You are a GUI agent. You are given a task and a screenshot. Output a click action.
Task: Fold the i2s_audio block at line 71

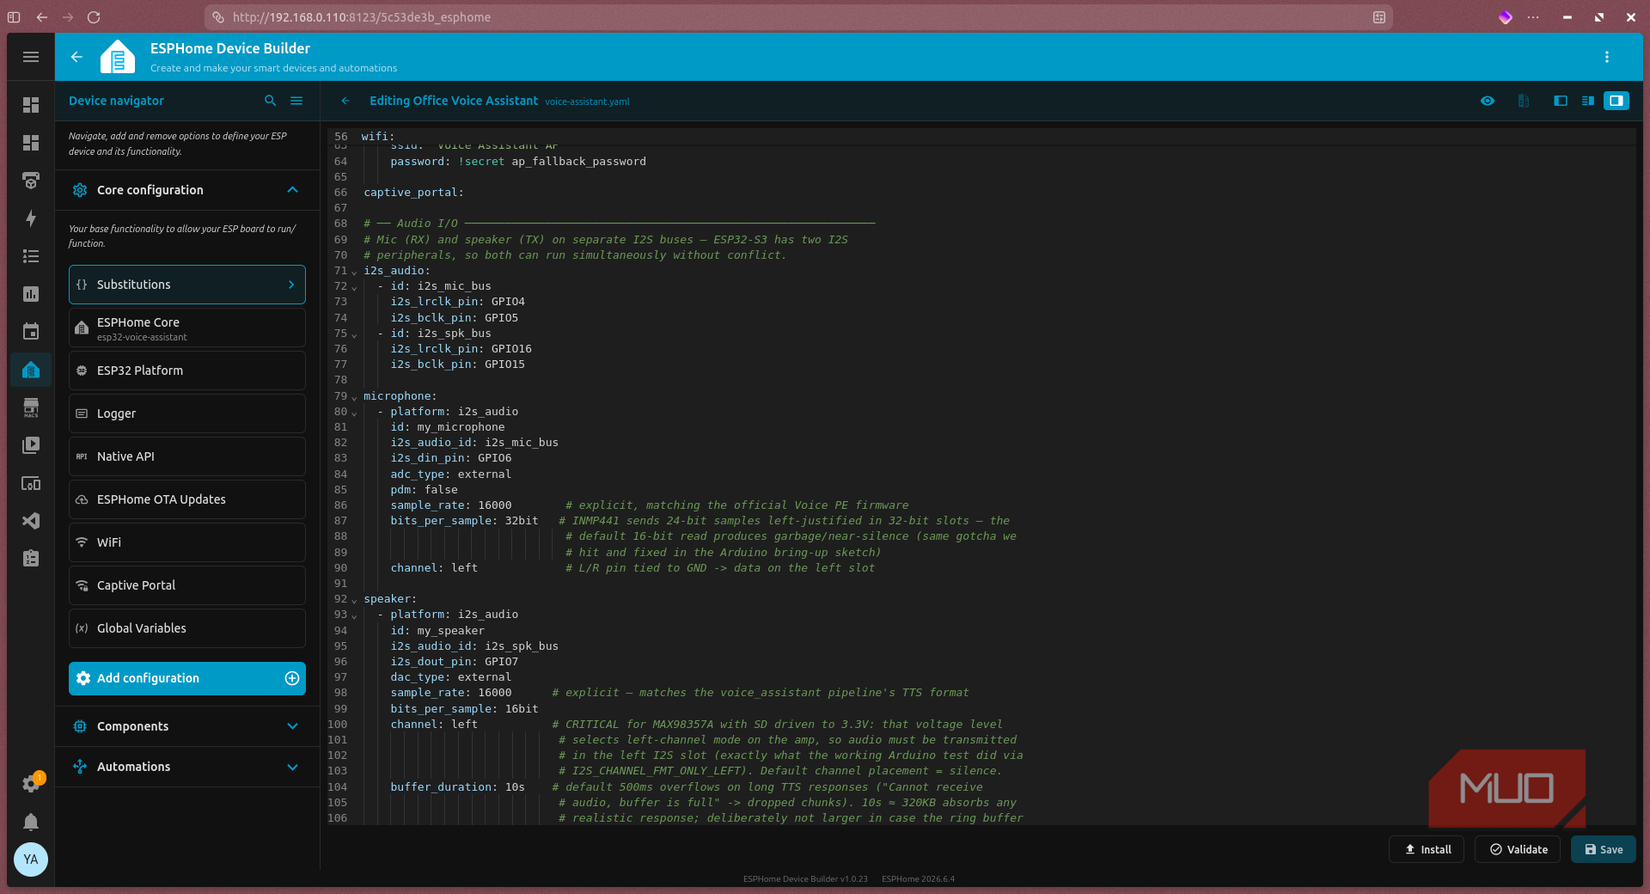(354, 272)
